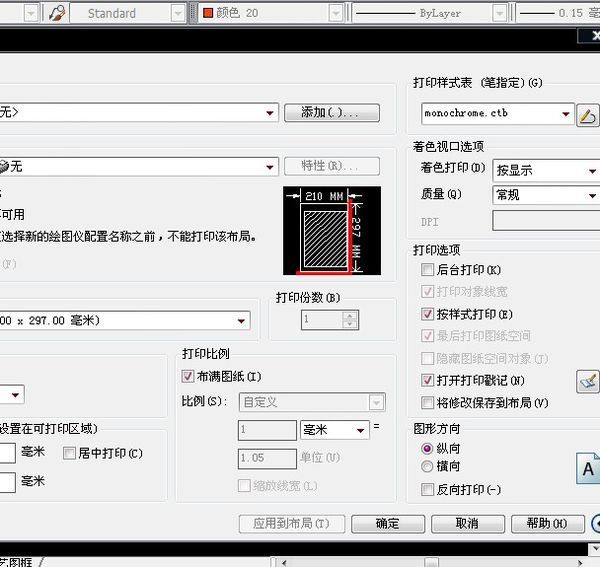This screenshot has height=567, width=600.
Task: Click the red color 20 swatch
Action: 208,13
